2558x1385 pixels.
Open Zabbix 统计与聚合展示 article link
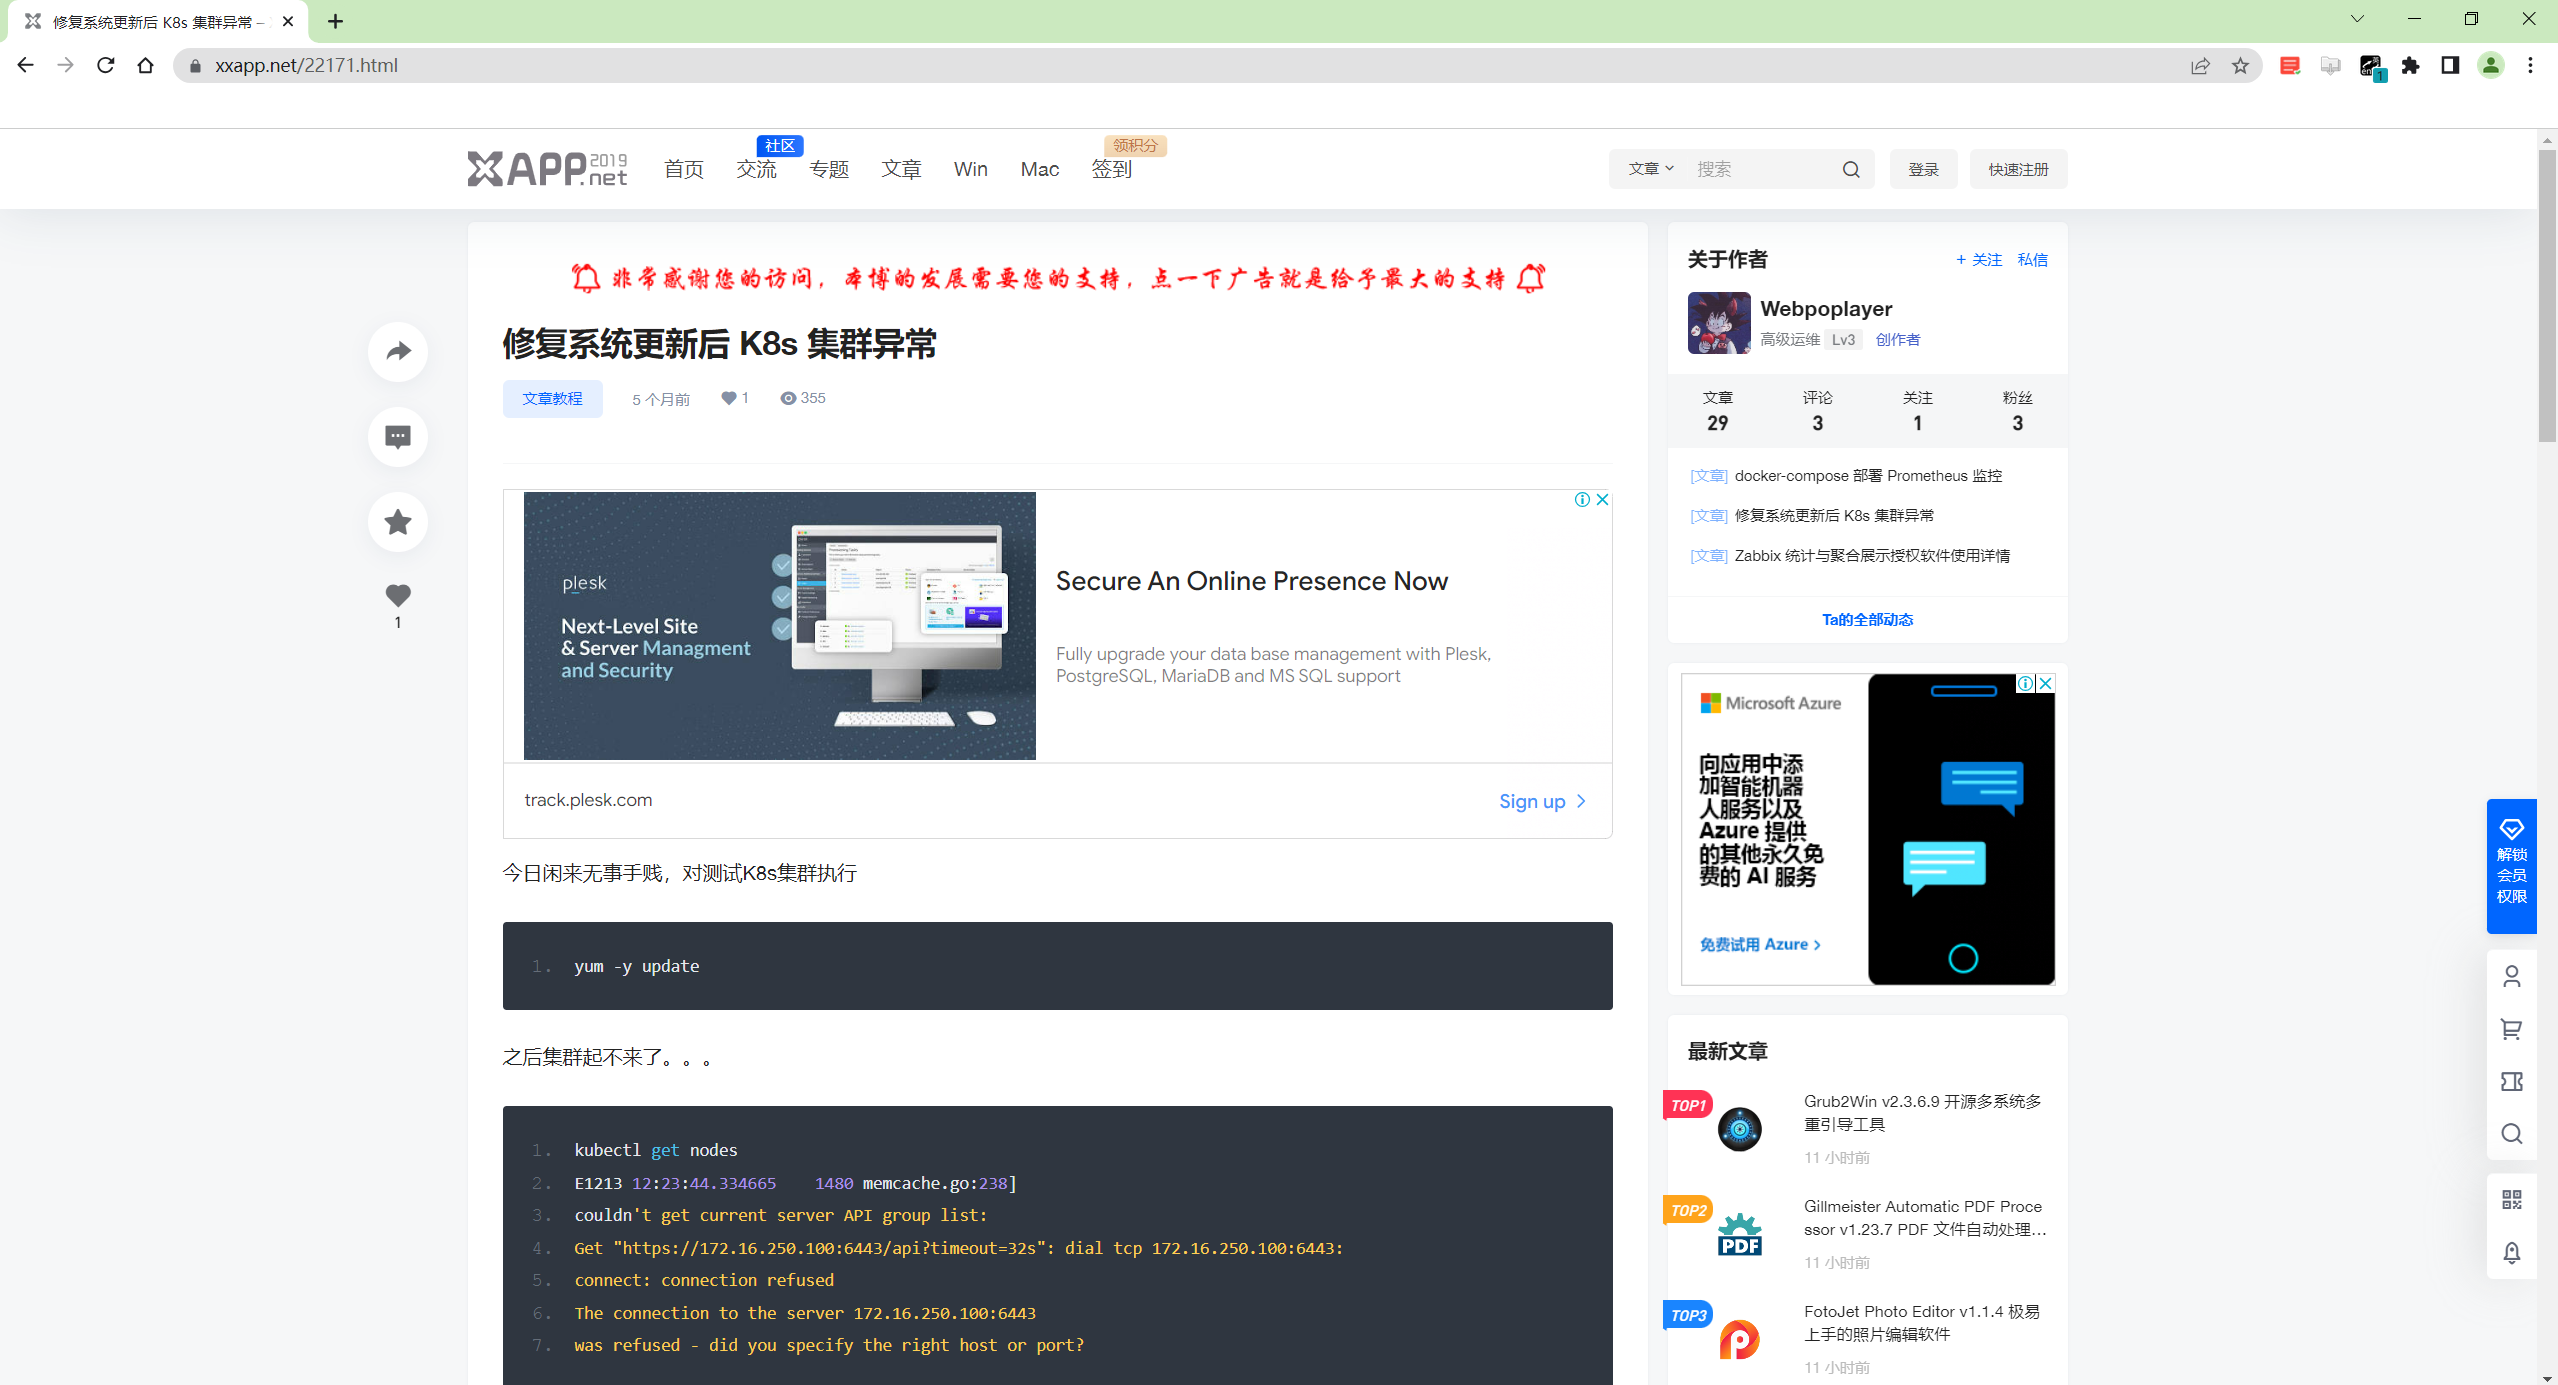point(1872,556)
